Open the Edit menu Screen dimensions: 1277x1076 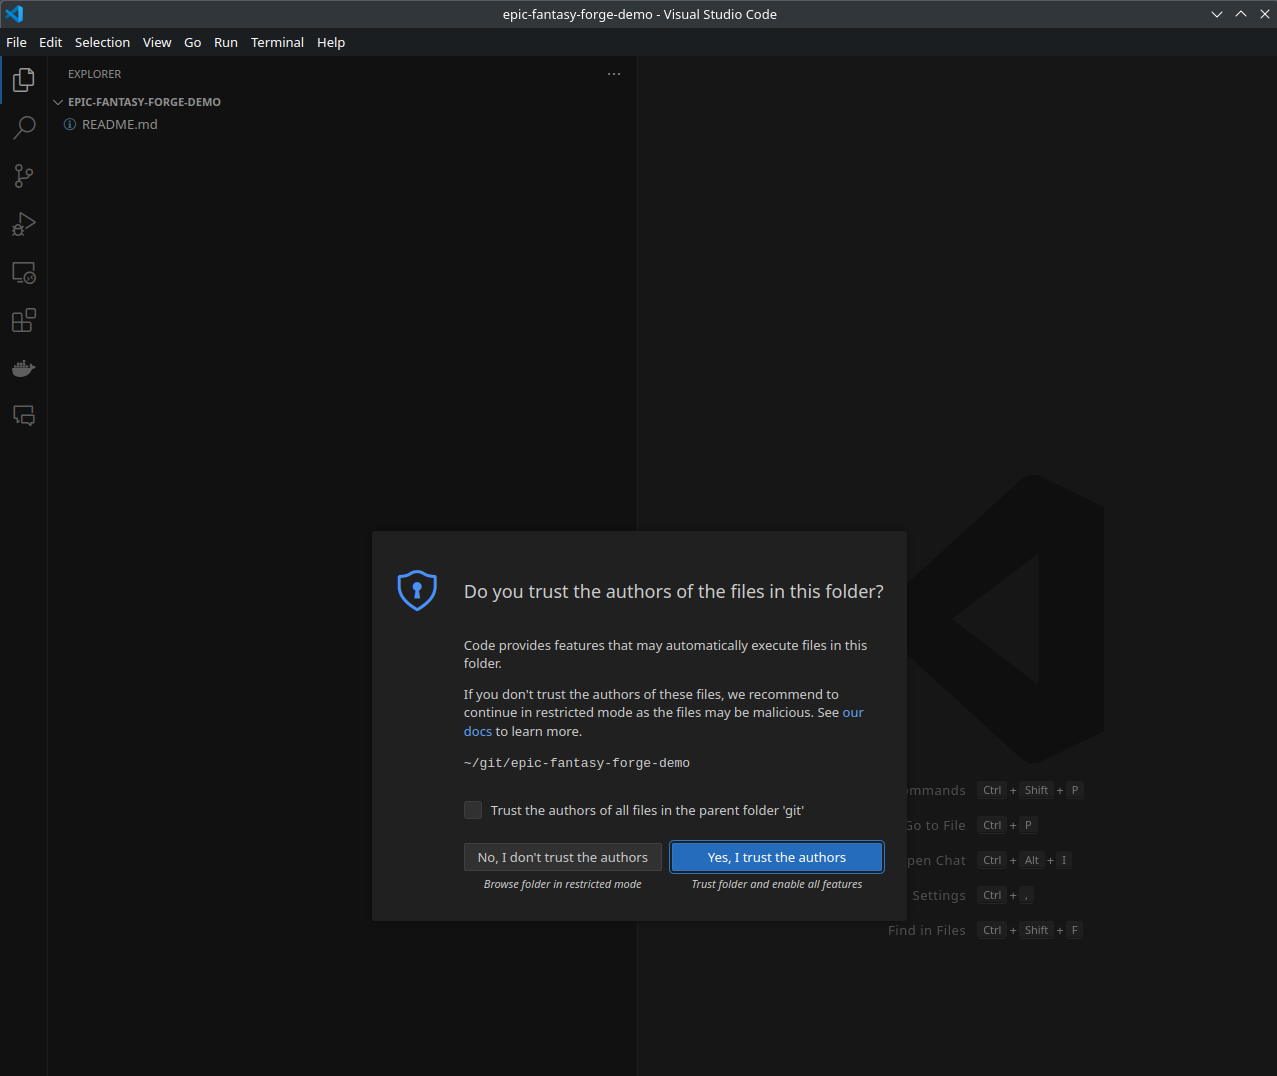point(51,42)
